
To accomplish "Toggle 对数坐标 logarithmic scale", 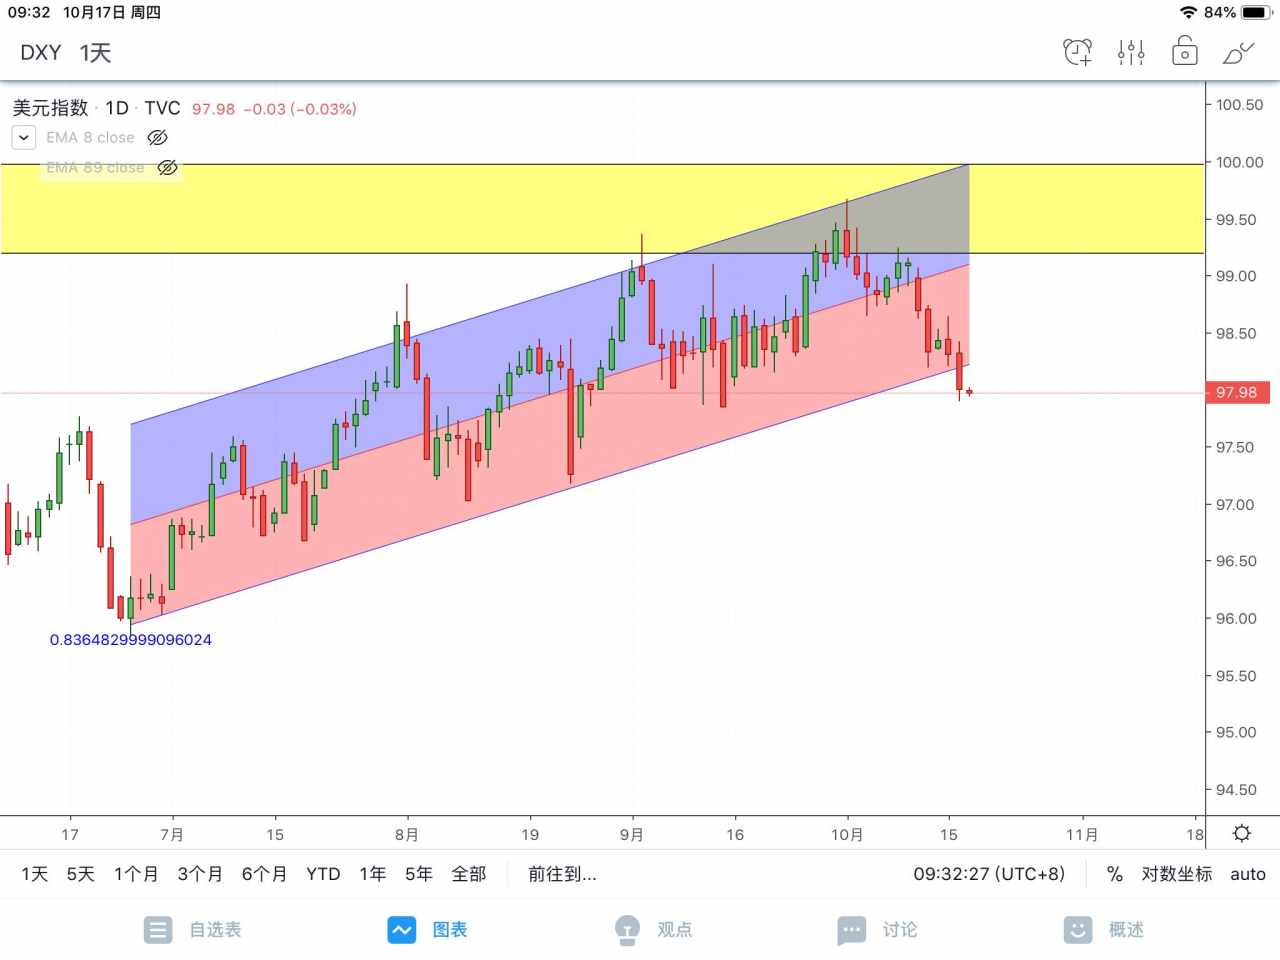I will click(1177, 874).
